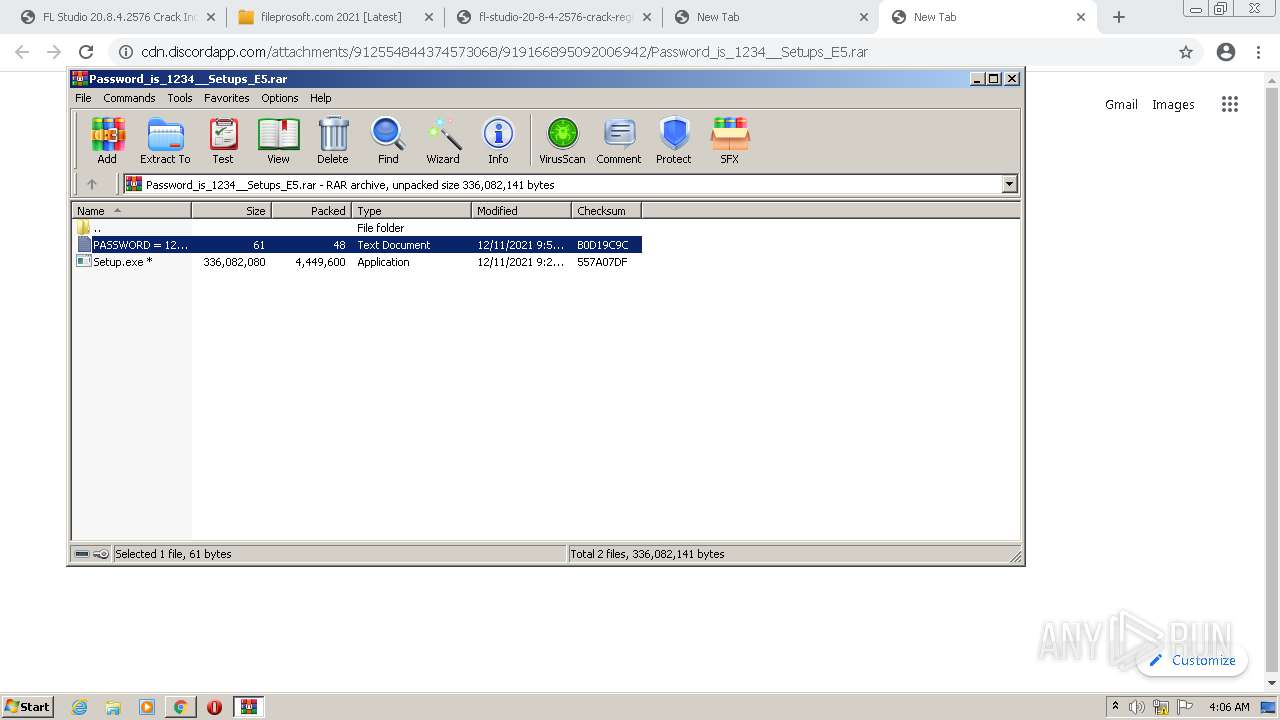
Task: Switch to FL Studio 20.8.4.2576 Crack tab
Action: tap(118, 17)
